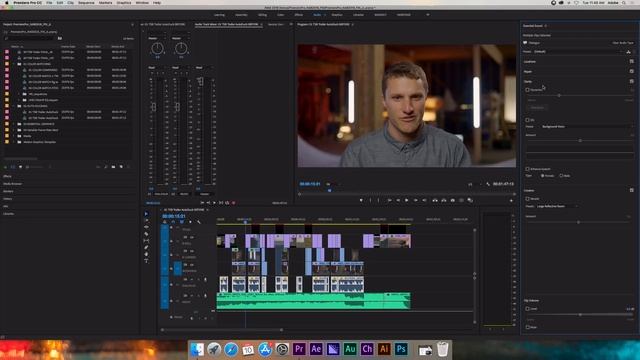Toggle Snap in the timeline header
This screenshot has height=360, width=640.
tap(173, 222)
